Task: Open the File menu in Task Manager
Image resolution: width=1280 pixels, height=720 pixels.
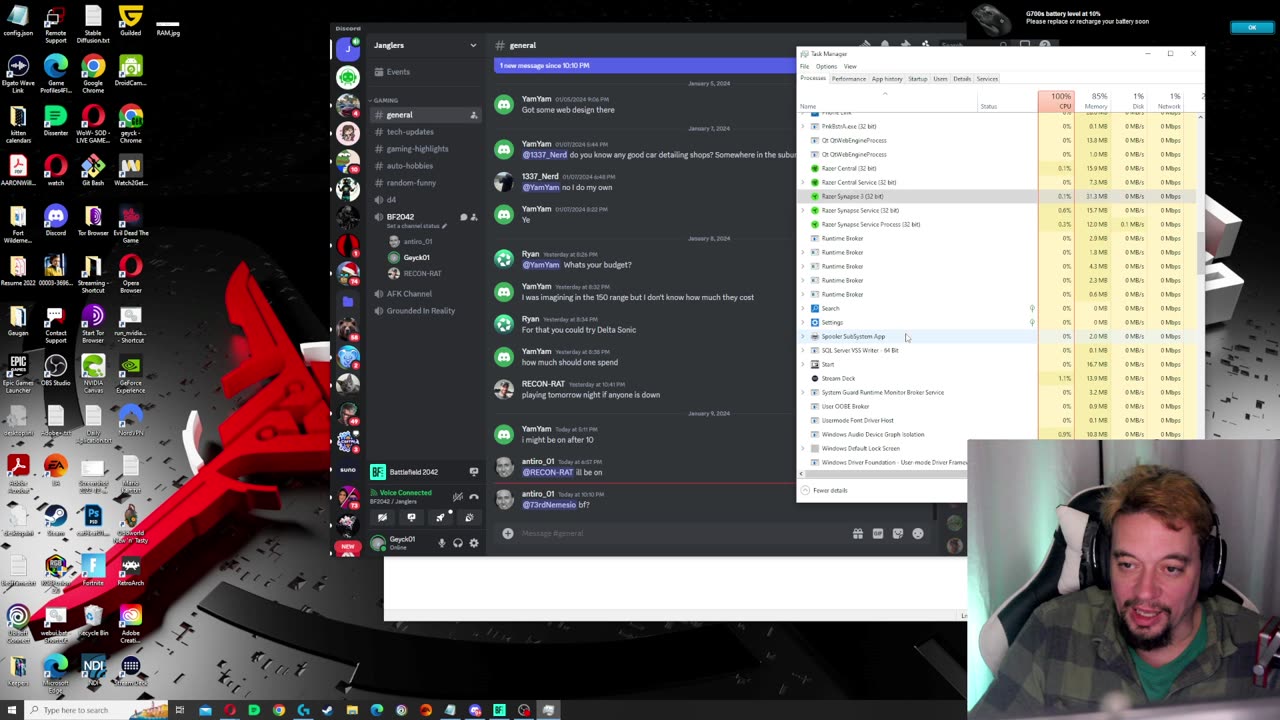Action: coord(804,67)
